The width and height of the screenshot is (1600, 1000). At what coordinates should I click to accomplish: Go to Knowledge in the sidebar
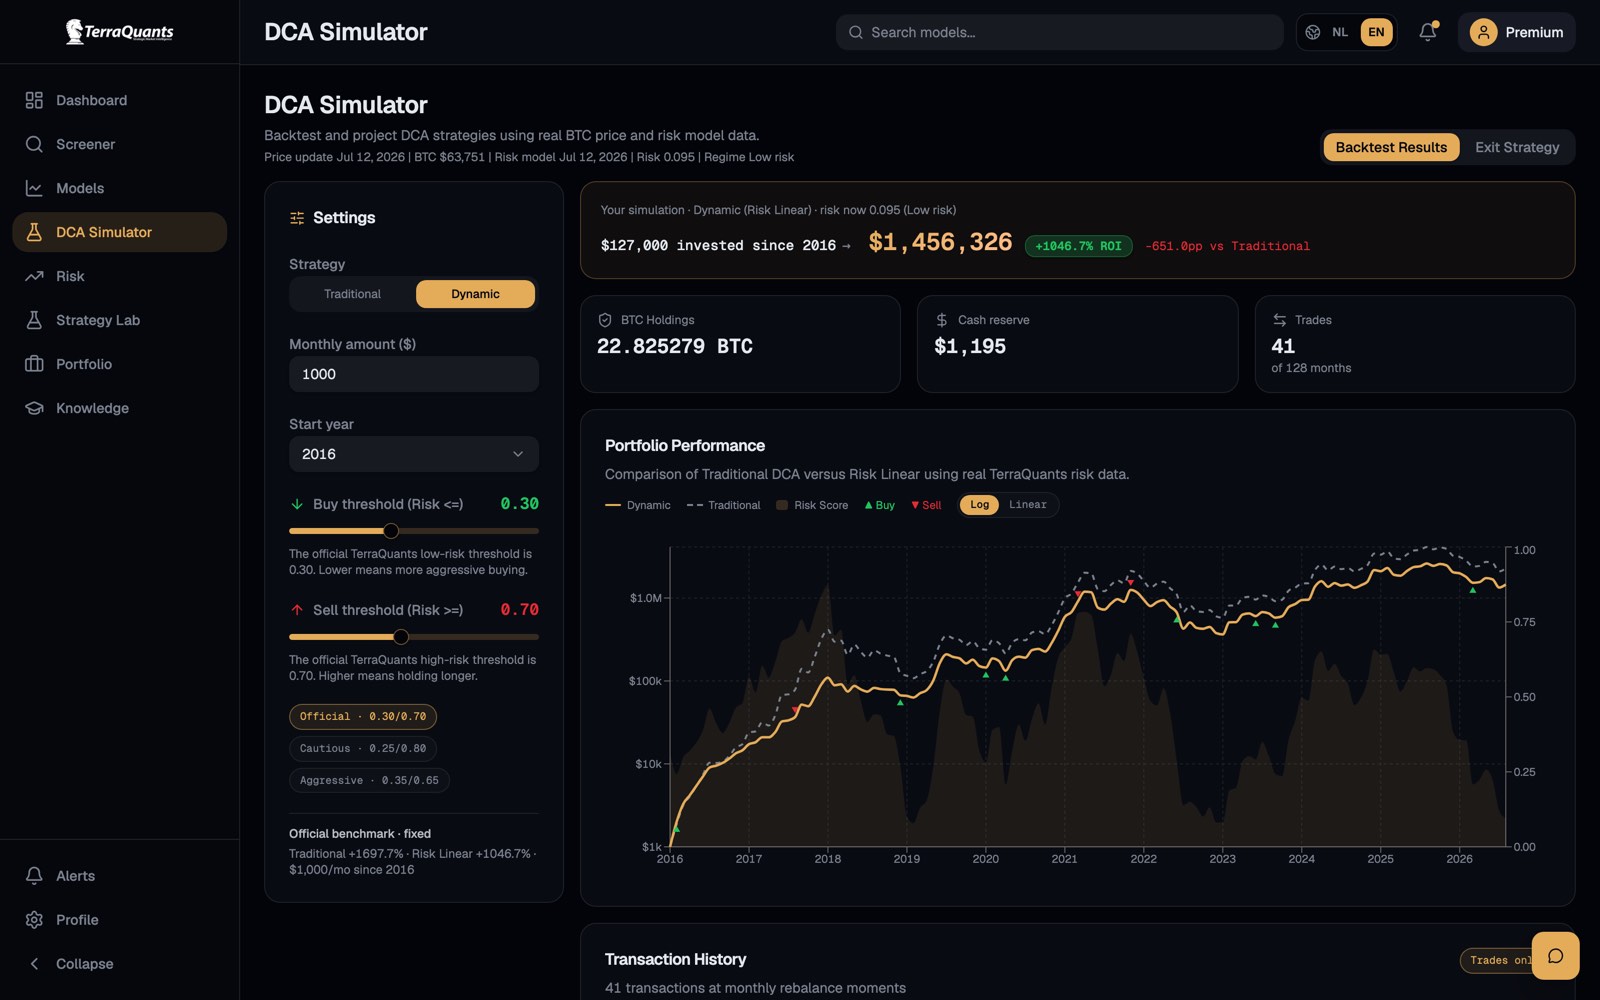click(119, 408)
